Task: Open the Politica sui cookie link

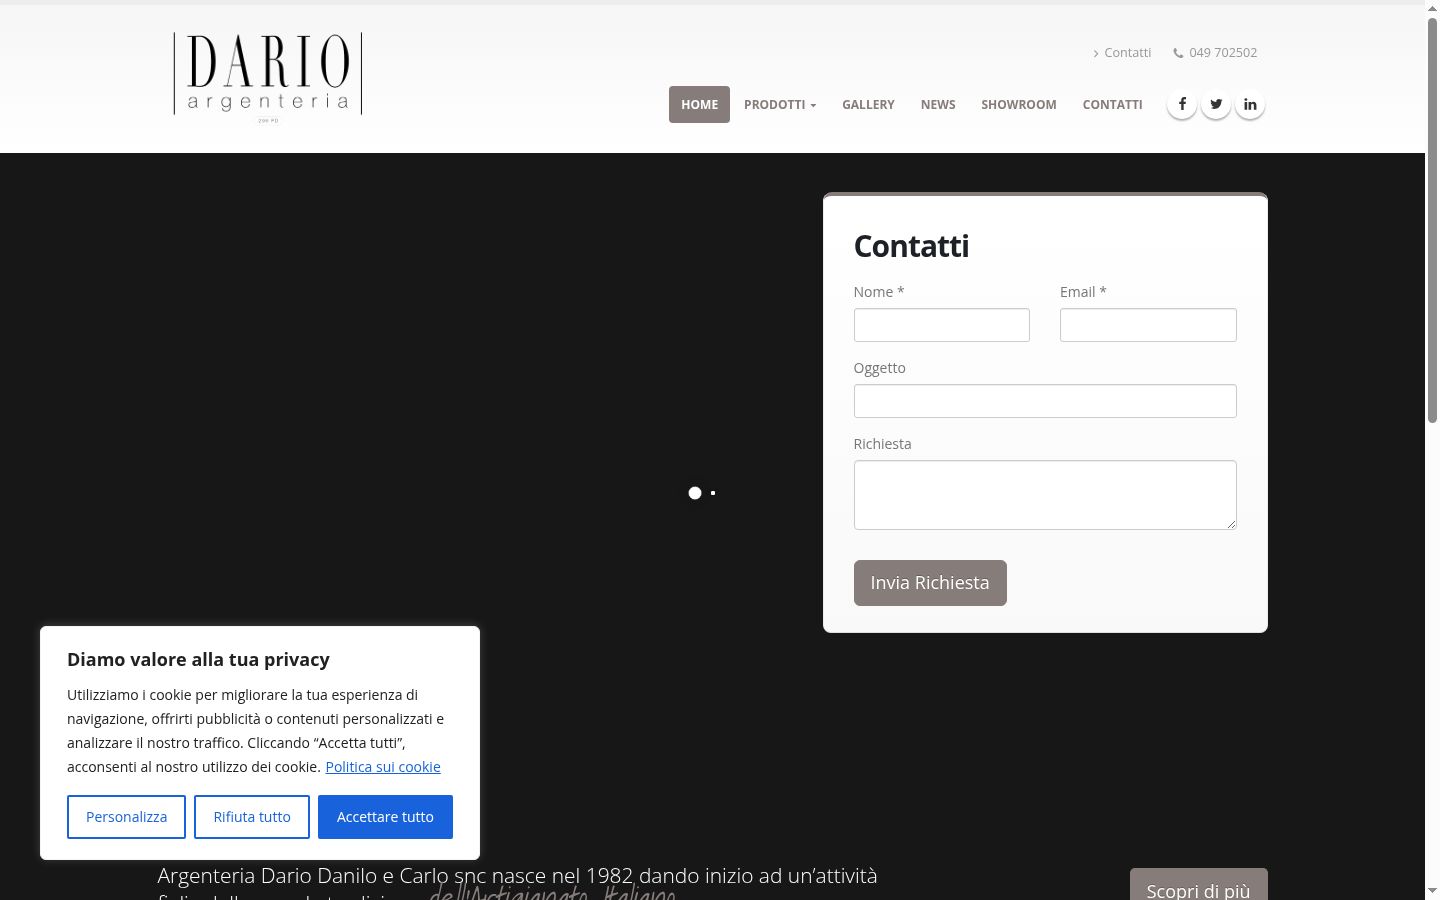Action: point(383,767)
